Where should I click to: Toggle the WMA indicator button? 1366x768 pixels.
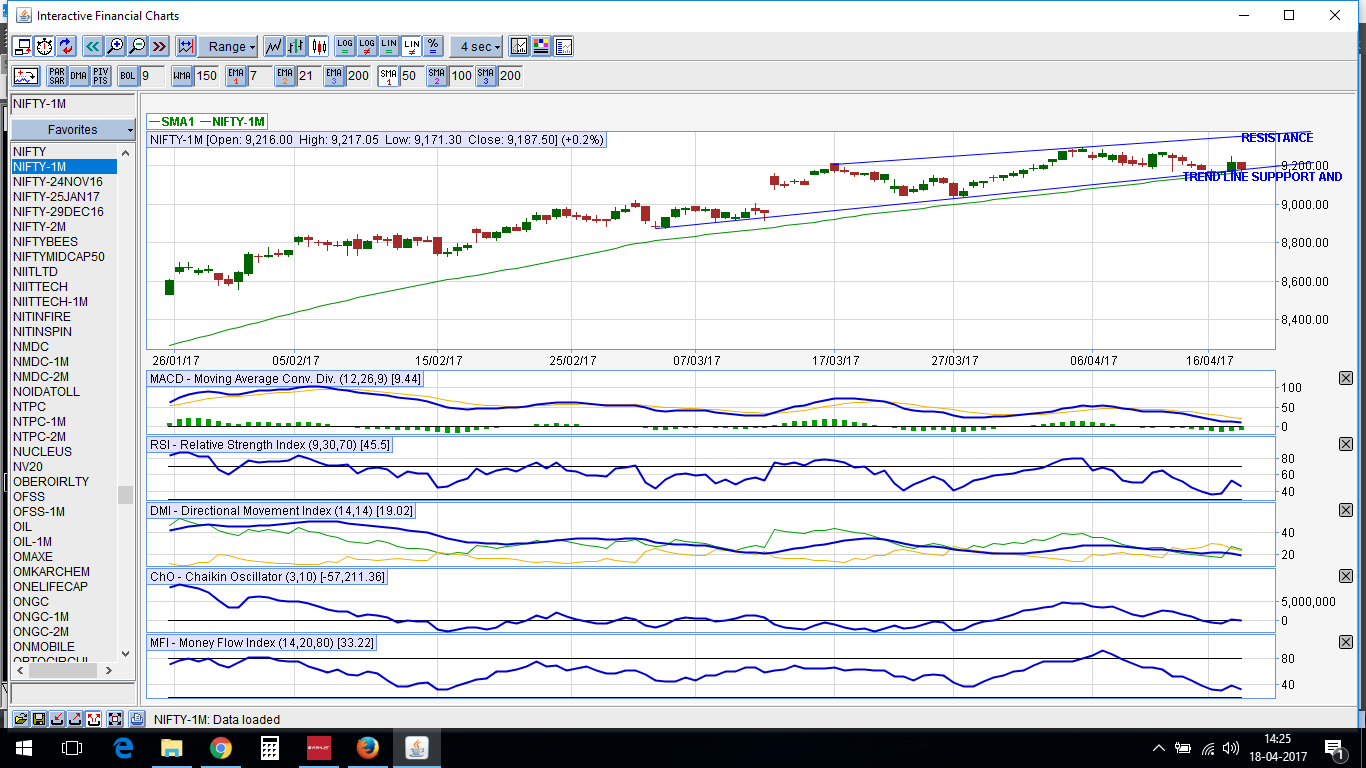(x=182, y=75)
